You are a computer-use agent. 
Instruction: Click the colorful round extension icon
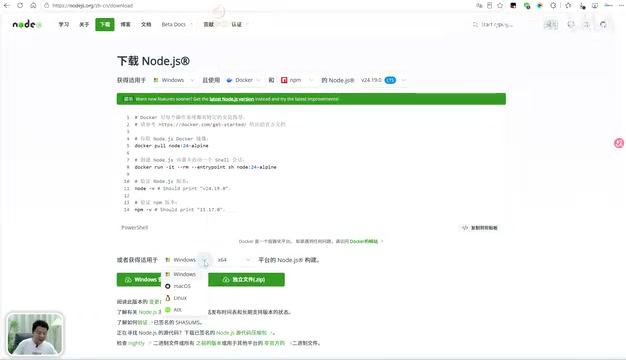(x=540, y=6)
